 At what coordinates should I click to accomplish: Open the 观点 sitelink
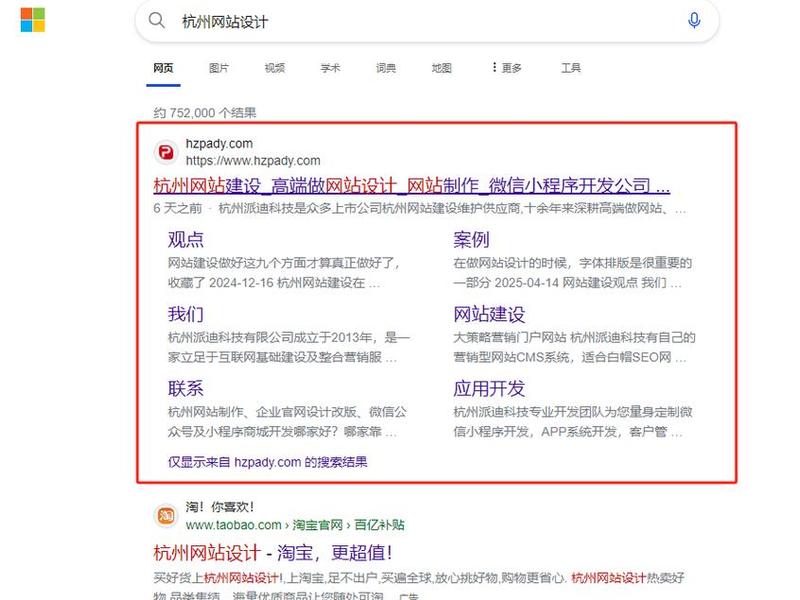coord(186,240)
